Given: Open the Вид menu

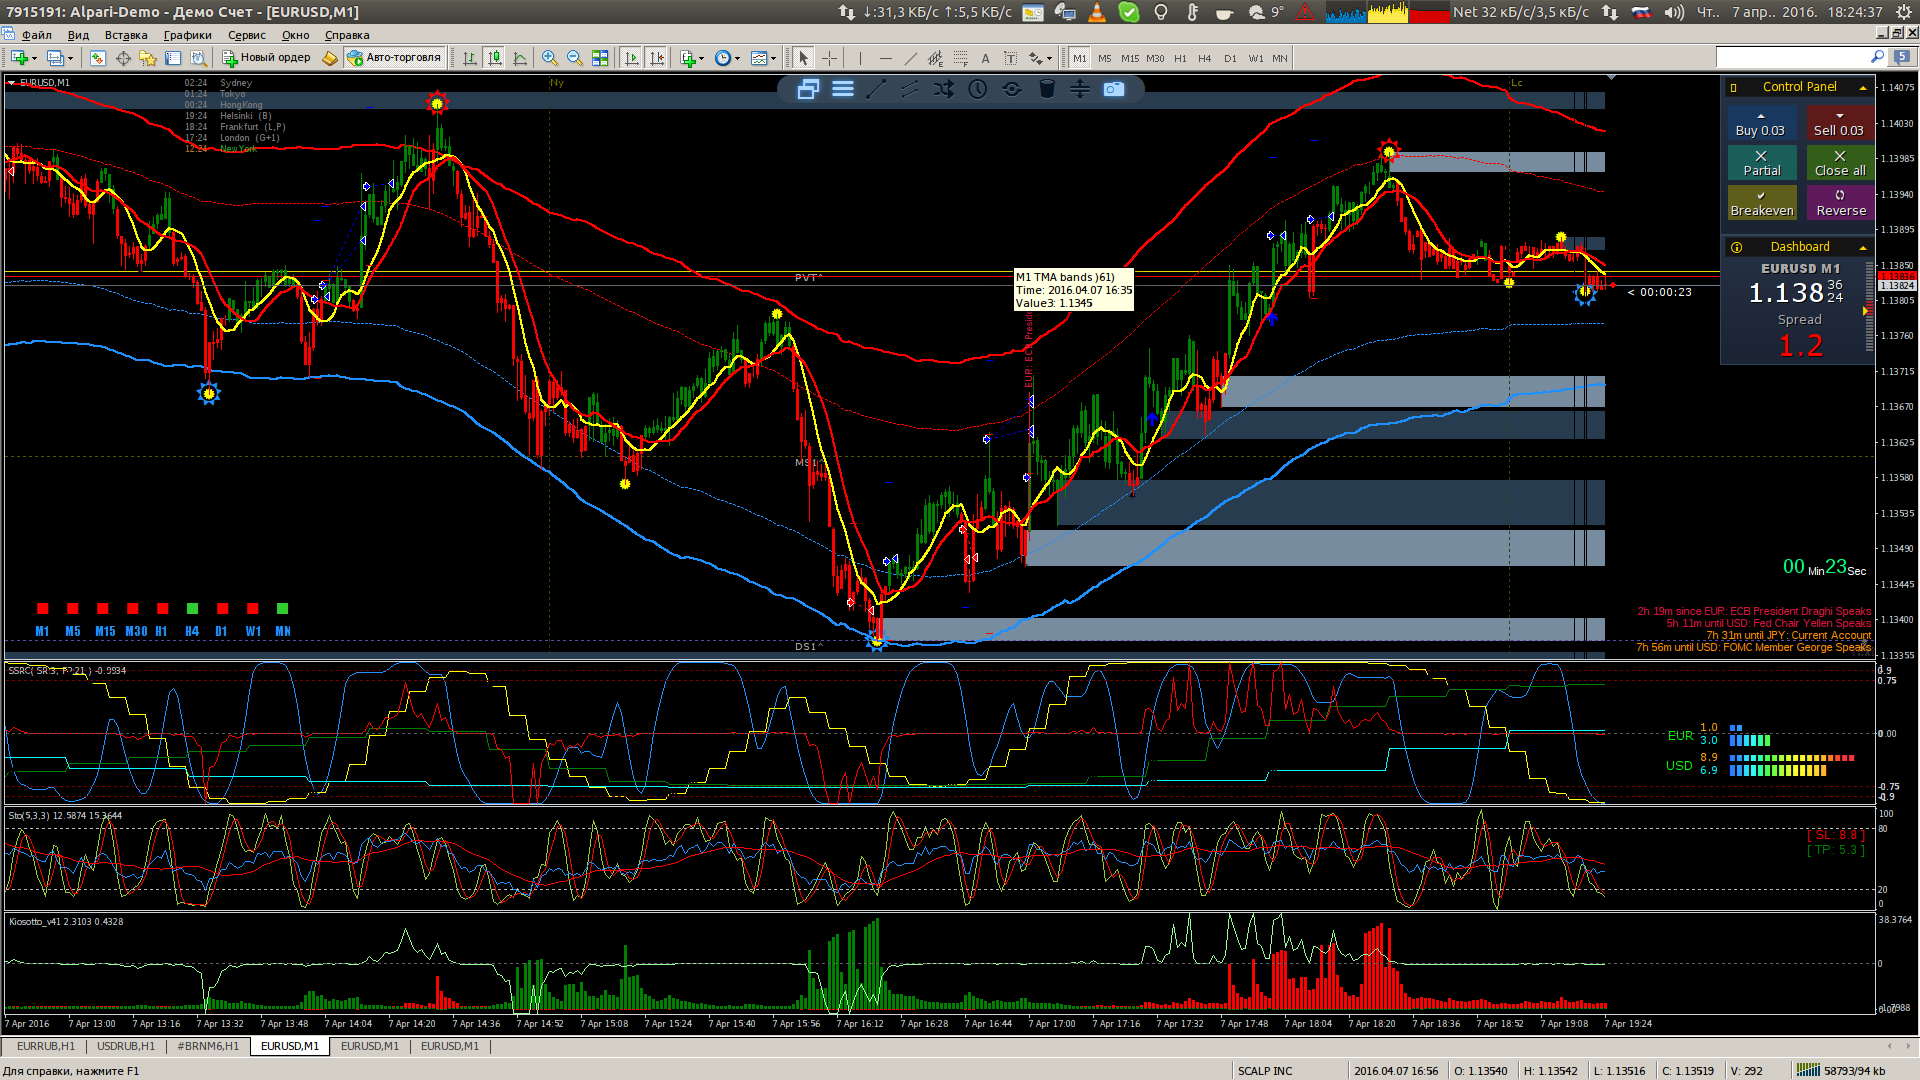Looking at the screenshot, I should [78, 35].
